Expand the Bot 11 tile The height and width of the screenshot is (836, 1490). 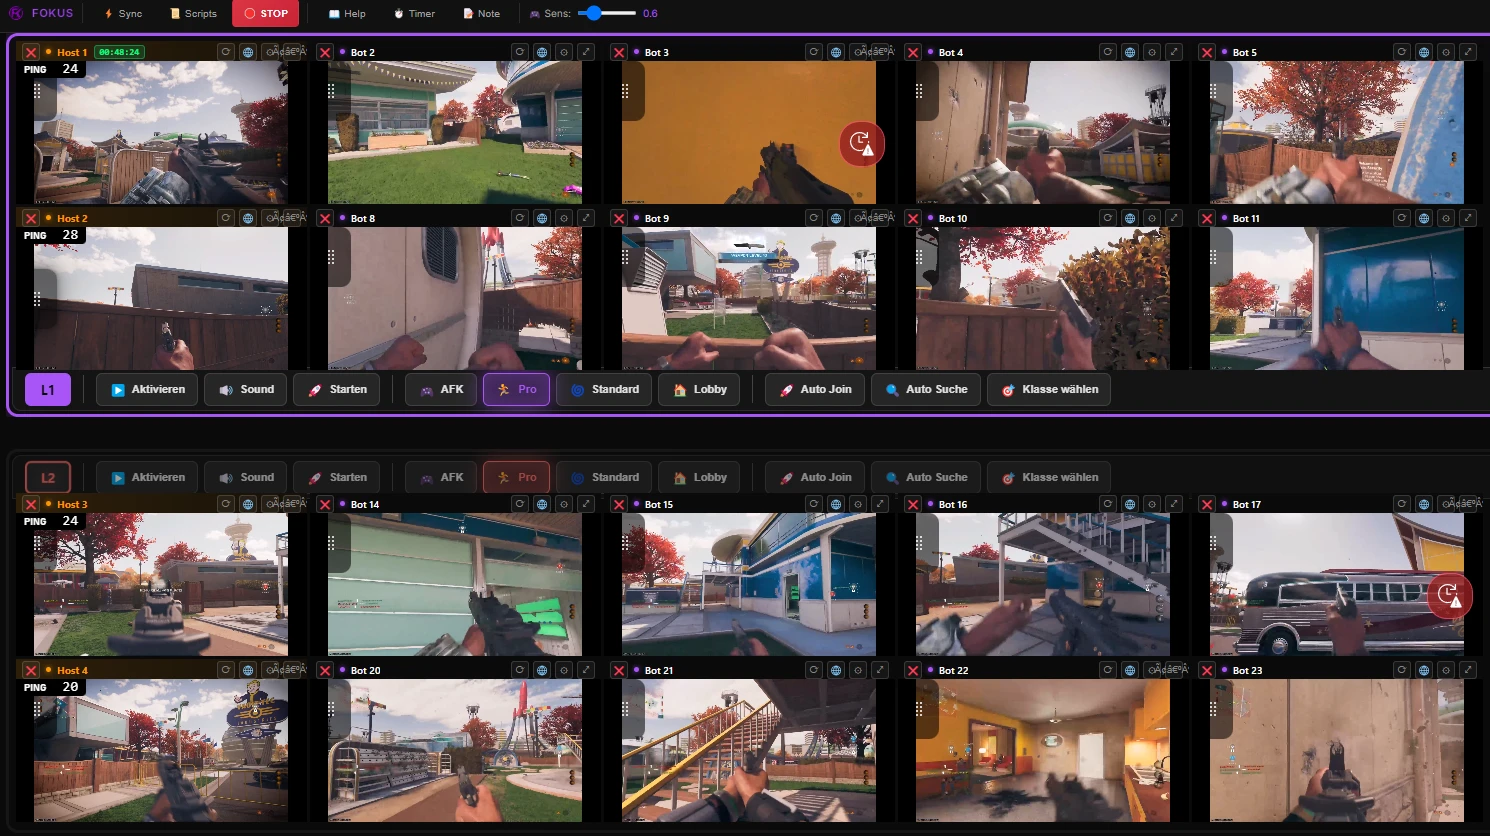coord(1468,218)
